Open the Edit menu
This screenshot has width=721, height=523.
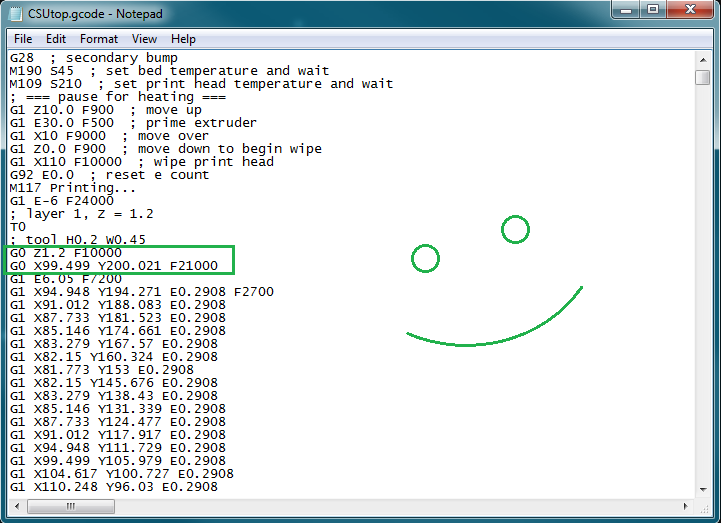56,39
